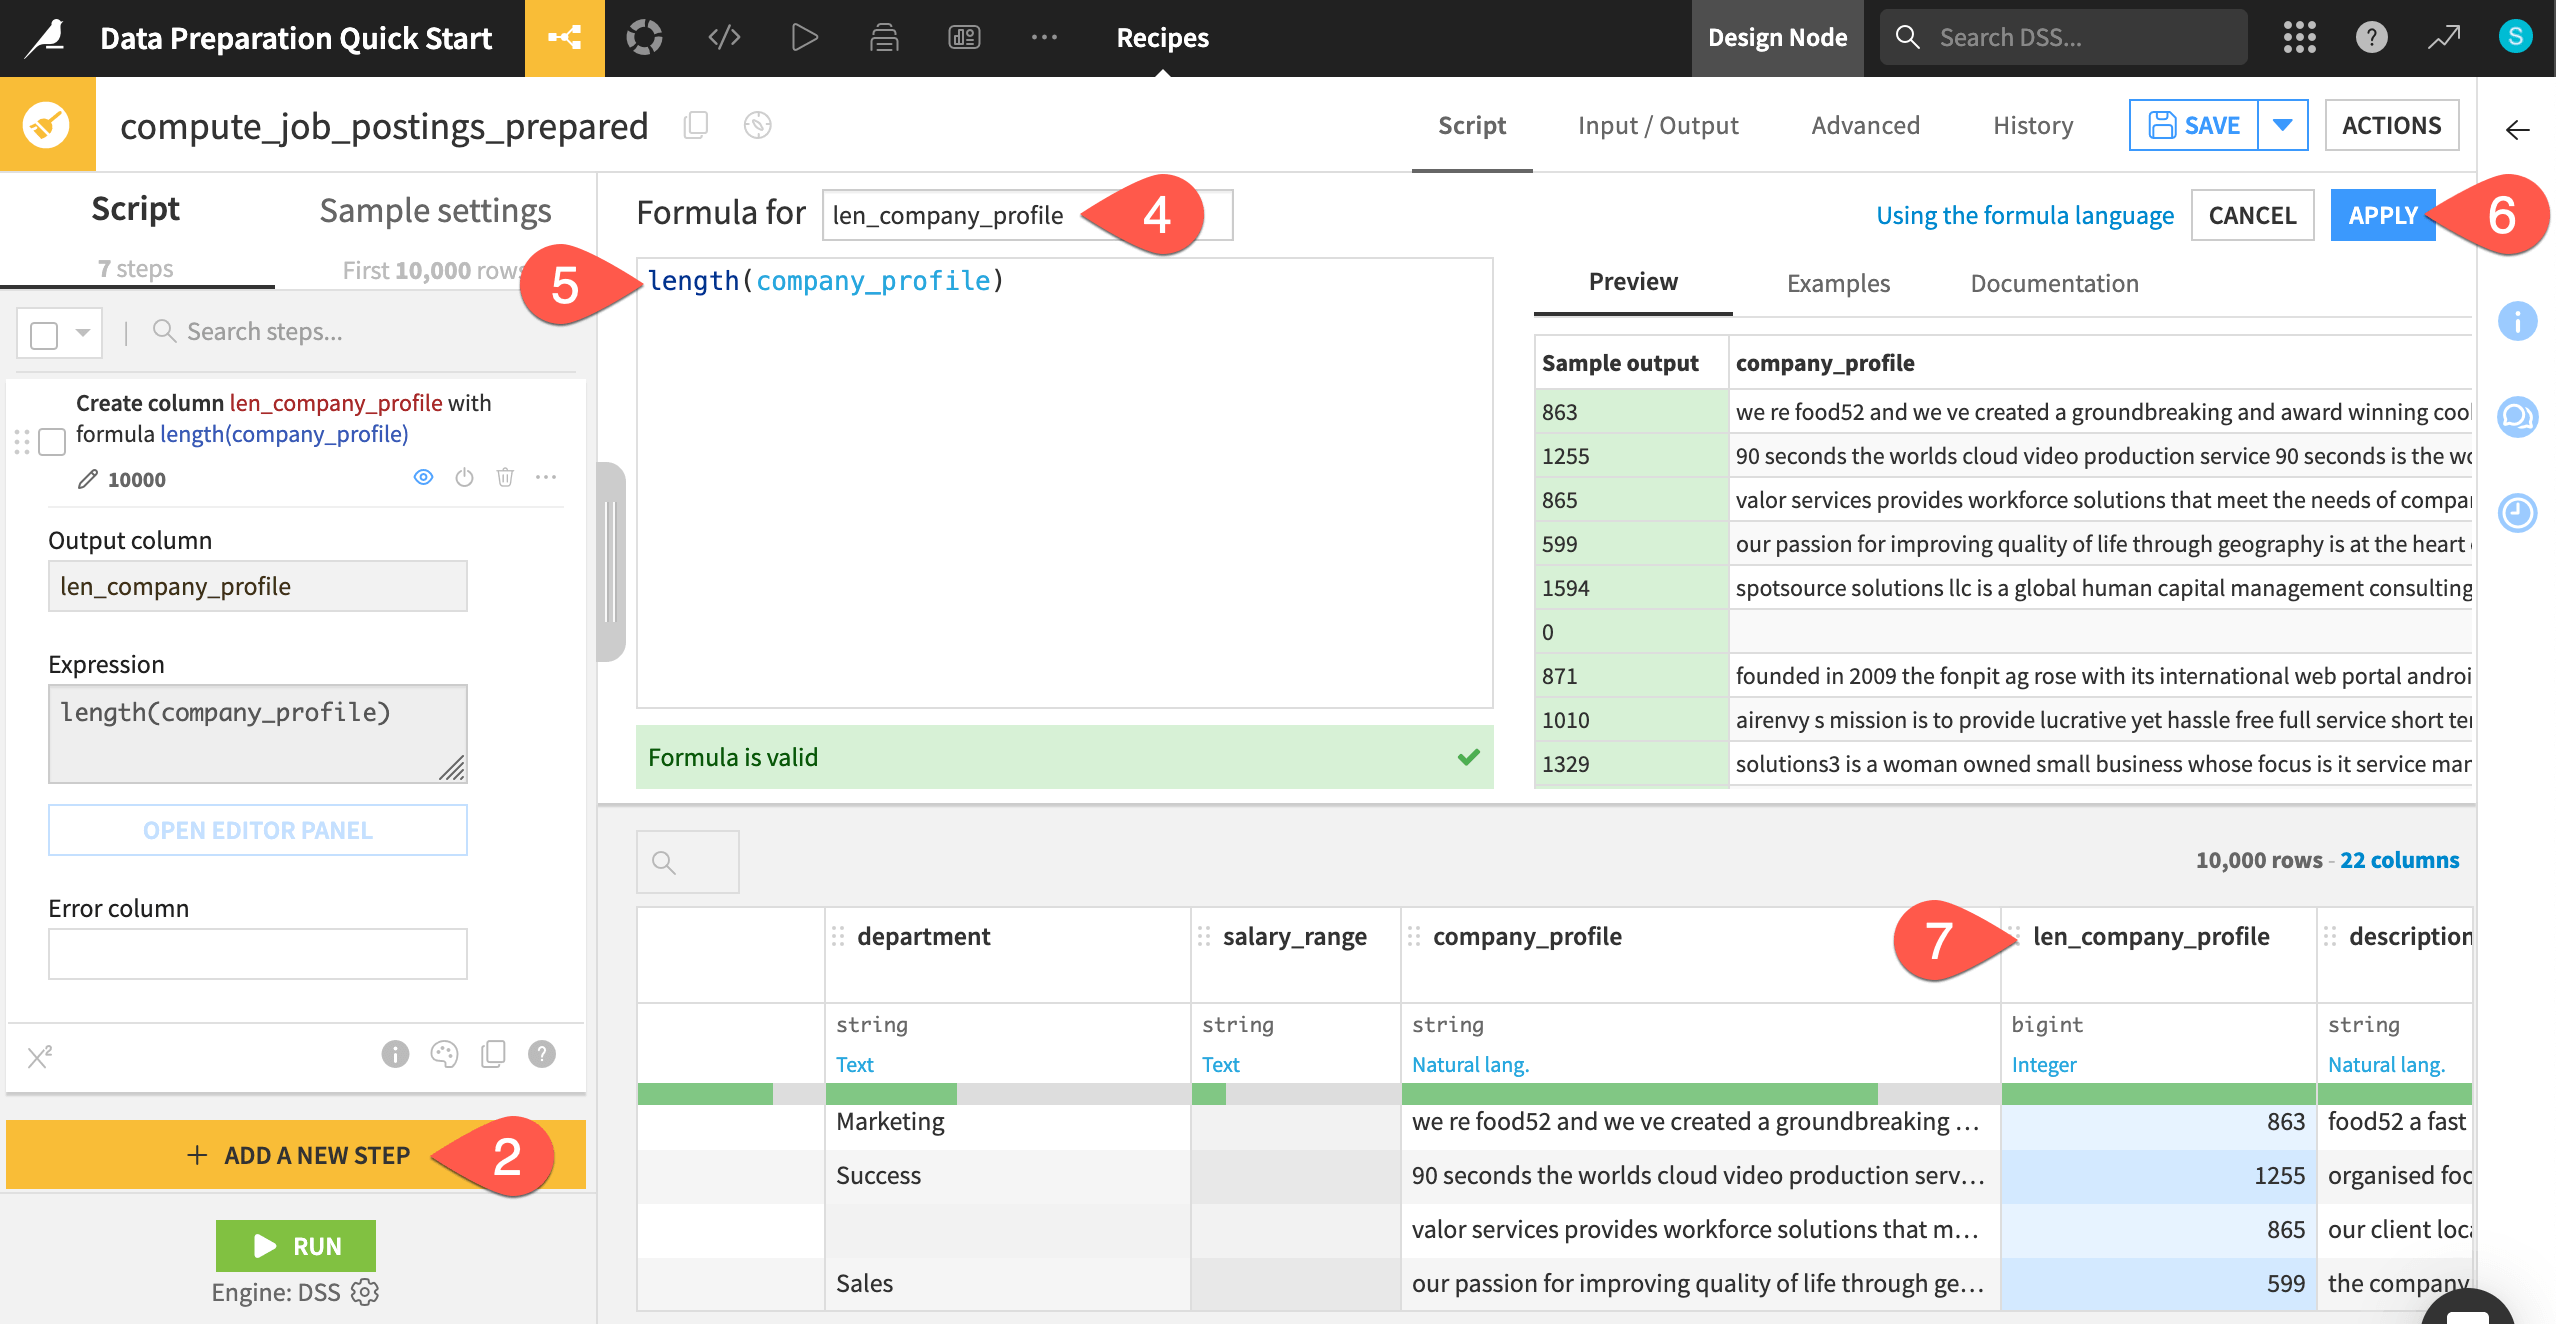Open the Formula for column name combo box

[1027, 215]
